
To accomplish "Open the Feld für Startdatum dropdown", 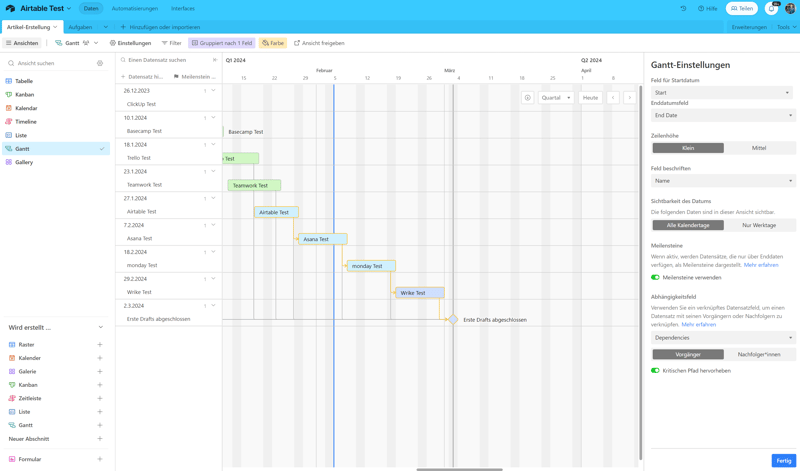I will pos(722,92).
